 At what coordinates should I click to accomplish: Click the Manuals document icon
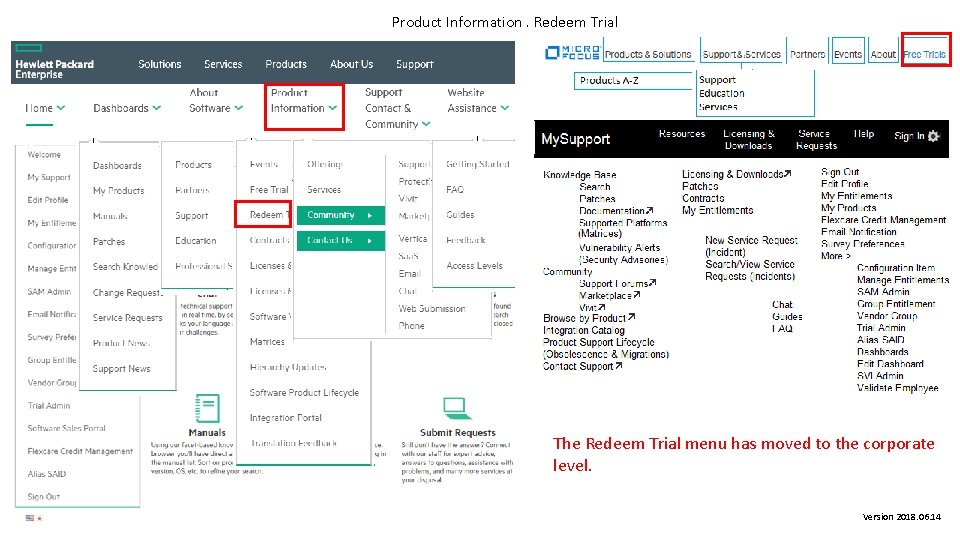207,408
